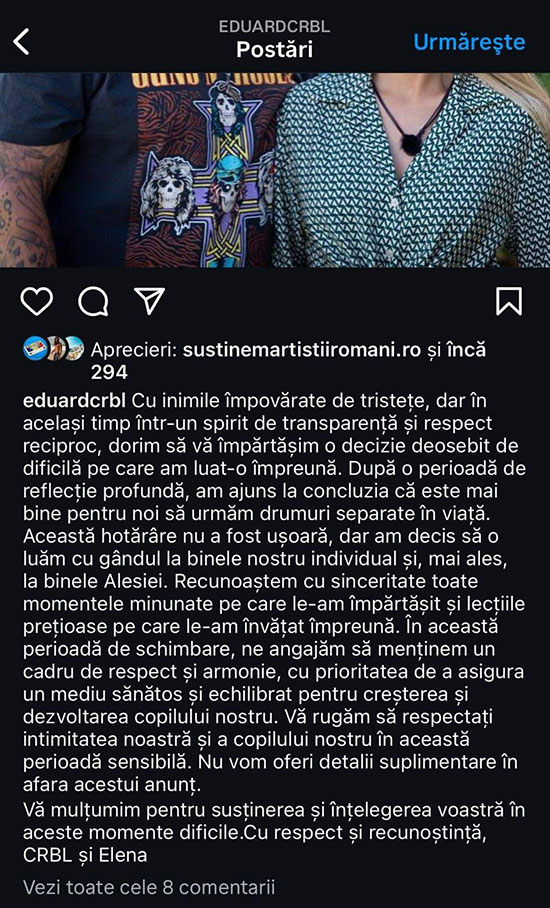This screenshot has height=908, width=550.
Task: Tap the third liker avatar
Action: (x=75, y=348)
